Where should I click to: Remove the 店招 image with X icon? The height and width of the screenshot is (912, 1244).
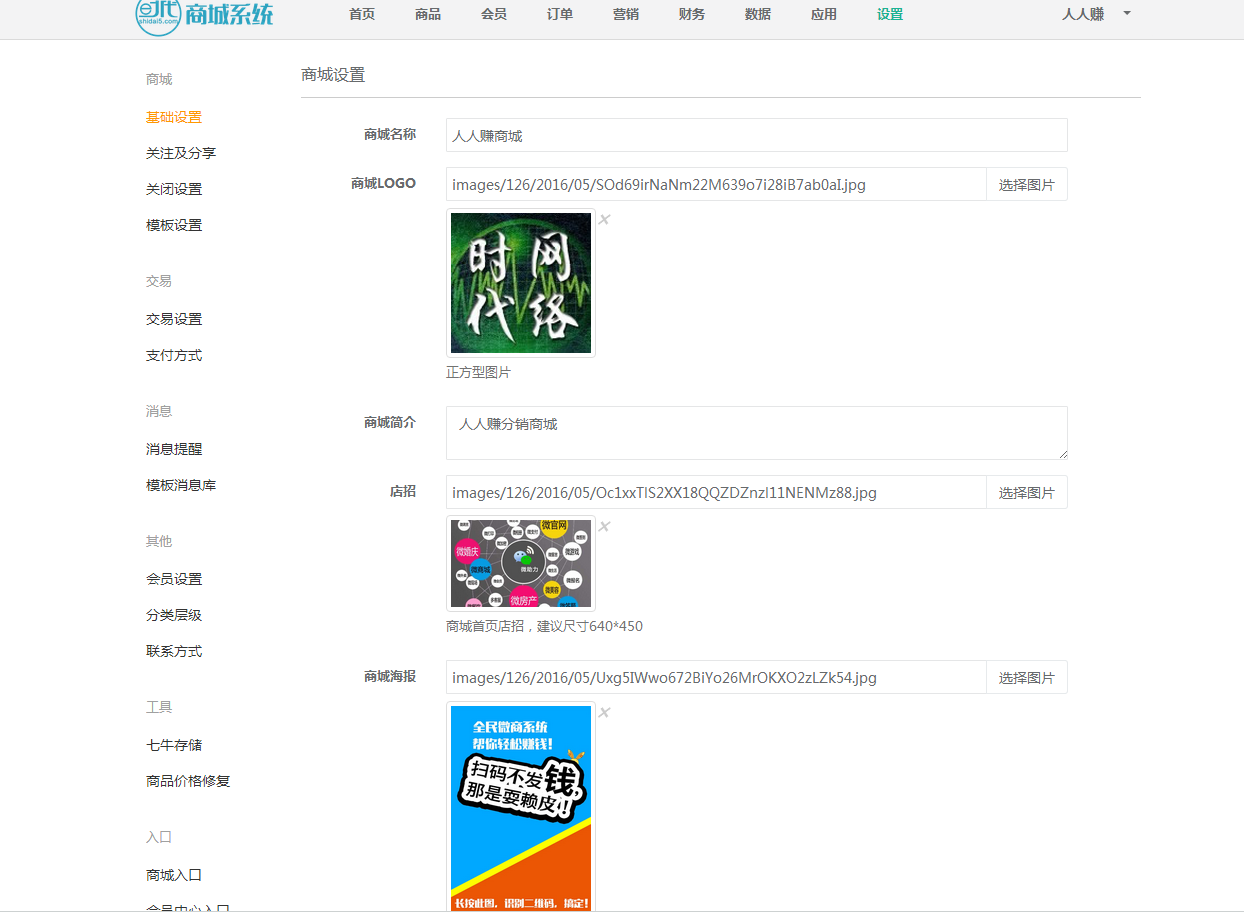tap(604, 527)
